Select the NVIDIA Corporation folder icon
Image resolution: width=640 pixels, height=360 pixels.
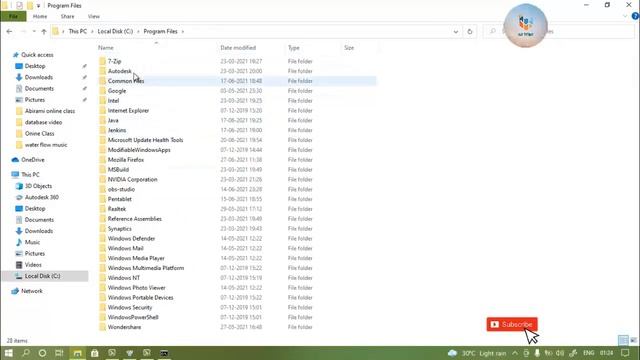pos(102,179)
